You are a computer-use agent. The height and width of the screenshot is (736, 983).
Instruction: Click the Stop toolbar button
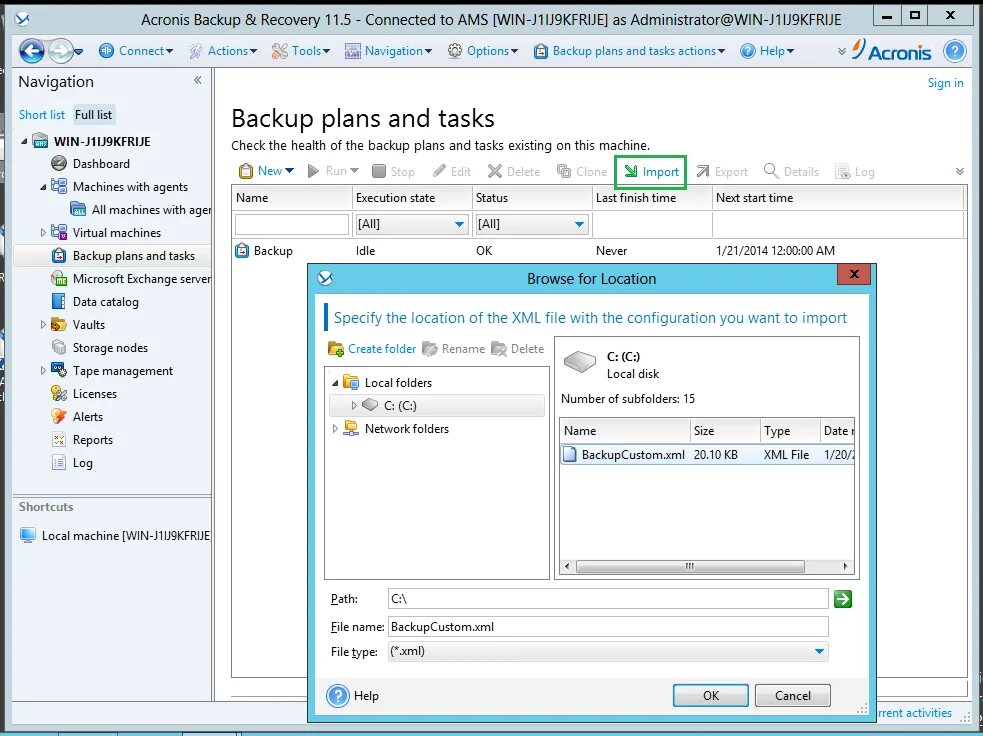point(393,171)
